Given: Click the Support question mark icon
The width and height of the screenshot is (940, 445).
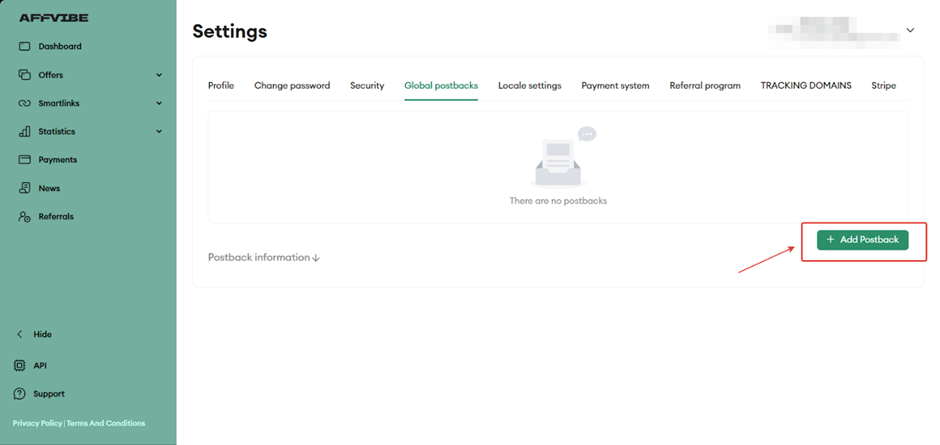Looking at the screenshot, I should [20, 394].
